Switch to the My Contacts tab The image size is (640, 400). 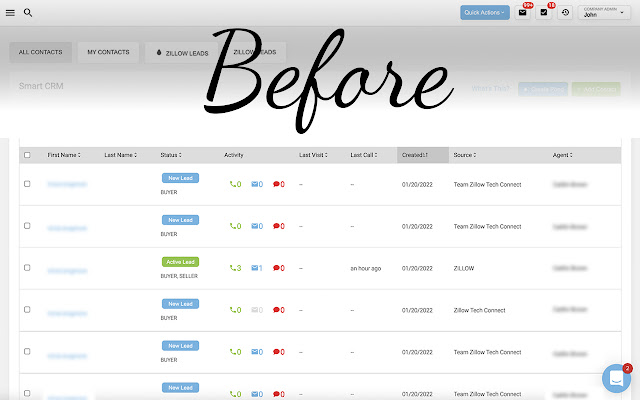(108, 52)
